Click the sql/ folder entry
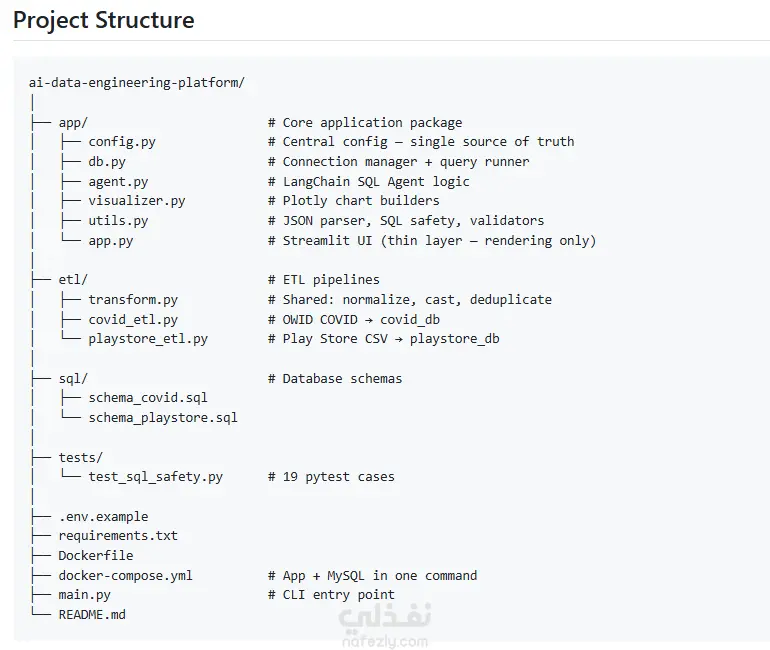Viewport: 770px width, 650px height. pyautogui.click(x=73, y=379)
